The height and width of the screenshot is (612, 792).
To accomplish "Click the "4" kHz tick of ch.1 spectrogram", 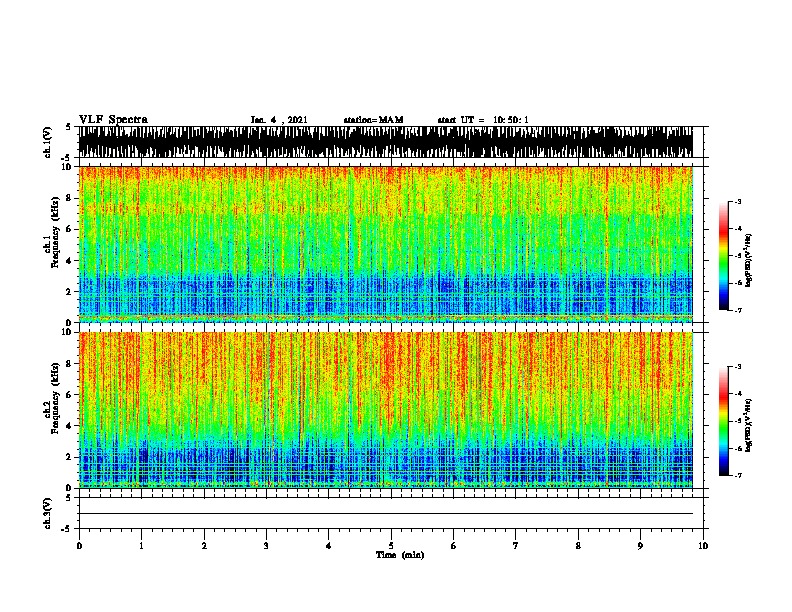I will pyautogui.click(x=70, y=261).
